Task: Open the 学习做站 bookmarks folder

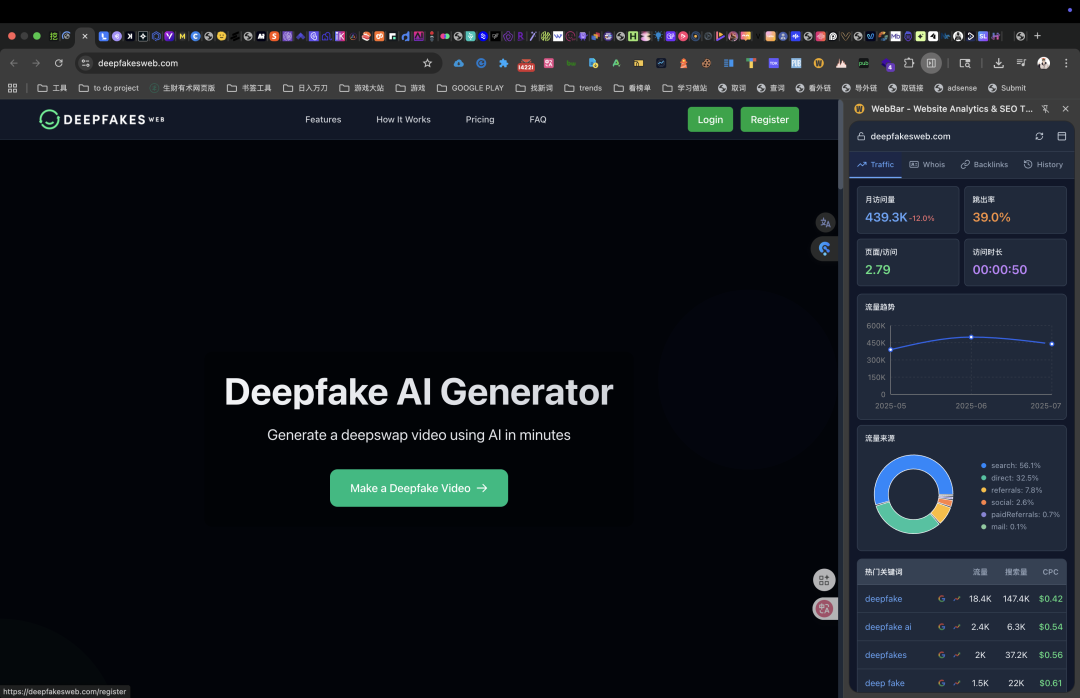Action: 685,88
